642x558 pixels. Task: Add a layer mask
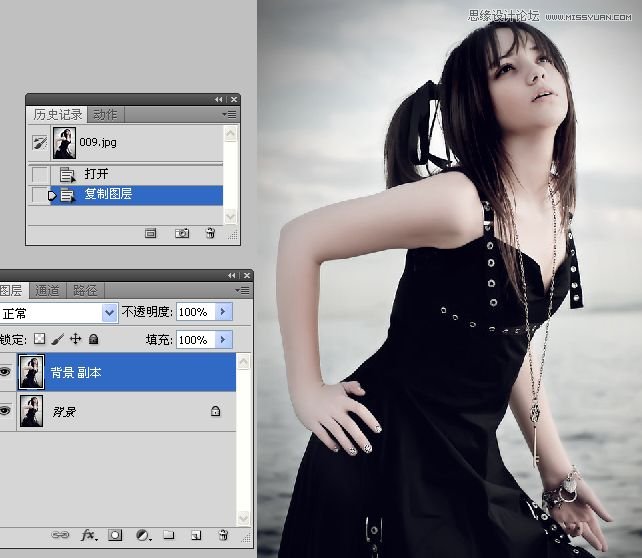coord(115,535)
